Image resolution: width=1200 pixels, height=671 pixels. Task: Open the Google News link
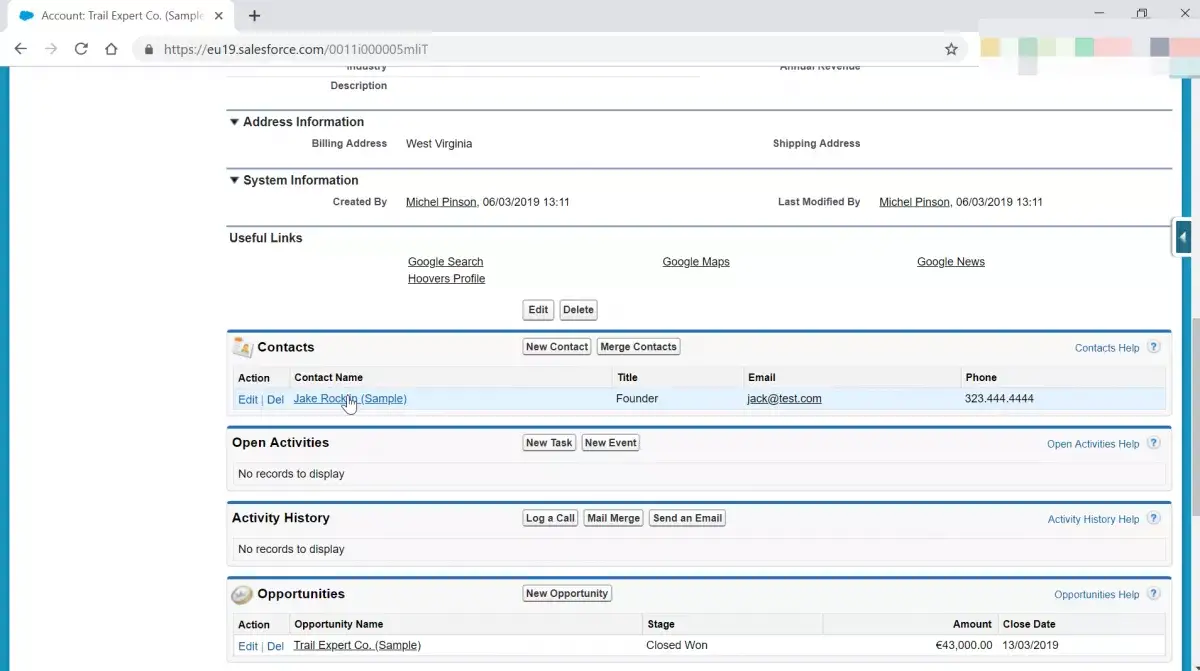(x=951, y=262)
